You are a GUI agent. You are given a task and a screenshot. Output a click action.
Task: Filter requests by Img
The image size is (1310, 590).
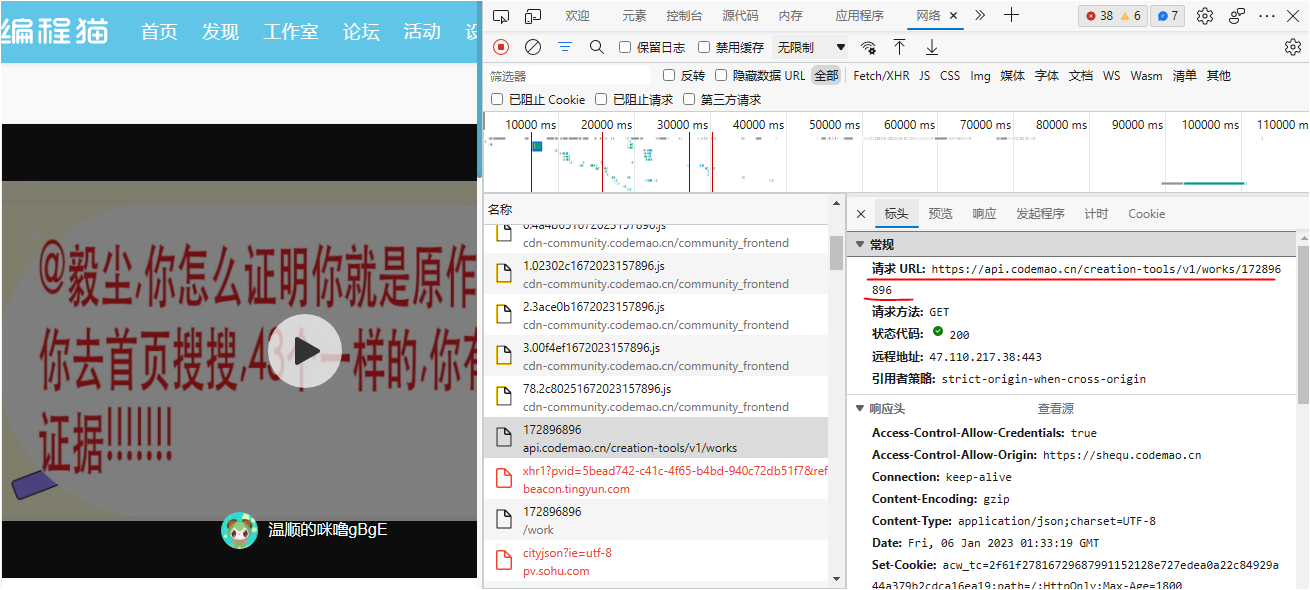tap(980, 76)
